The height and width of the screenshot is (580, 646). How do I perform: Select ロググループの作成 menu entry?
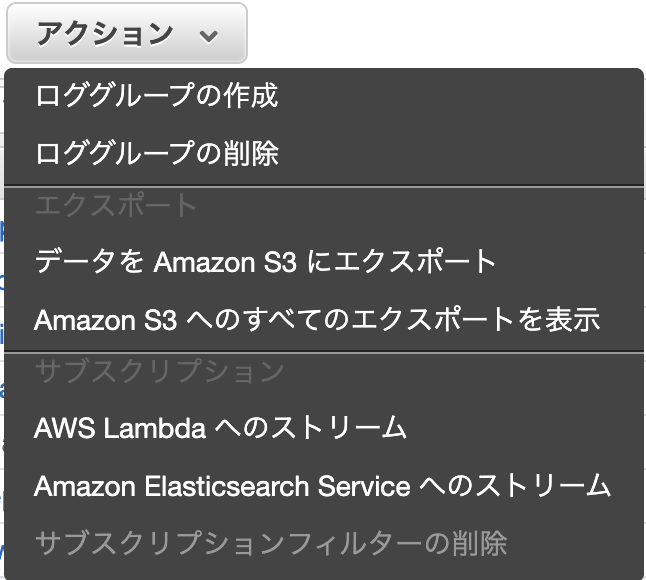(156, 96)
